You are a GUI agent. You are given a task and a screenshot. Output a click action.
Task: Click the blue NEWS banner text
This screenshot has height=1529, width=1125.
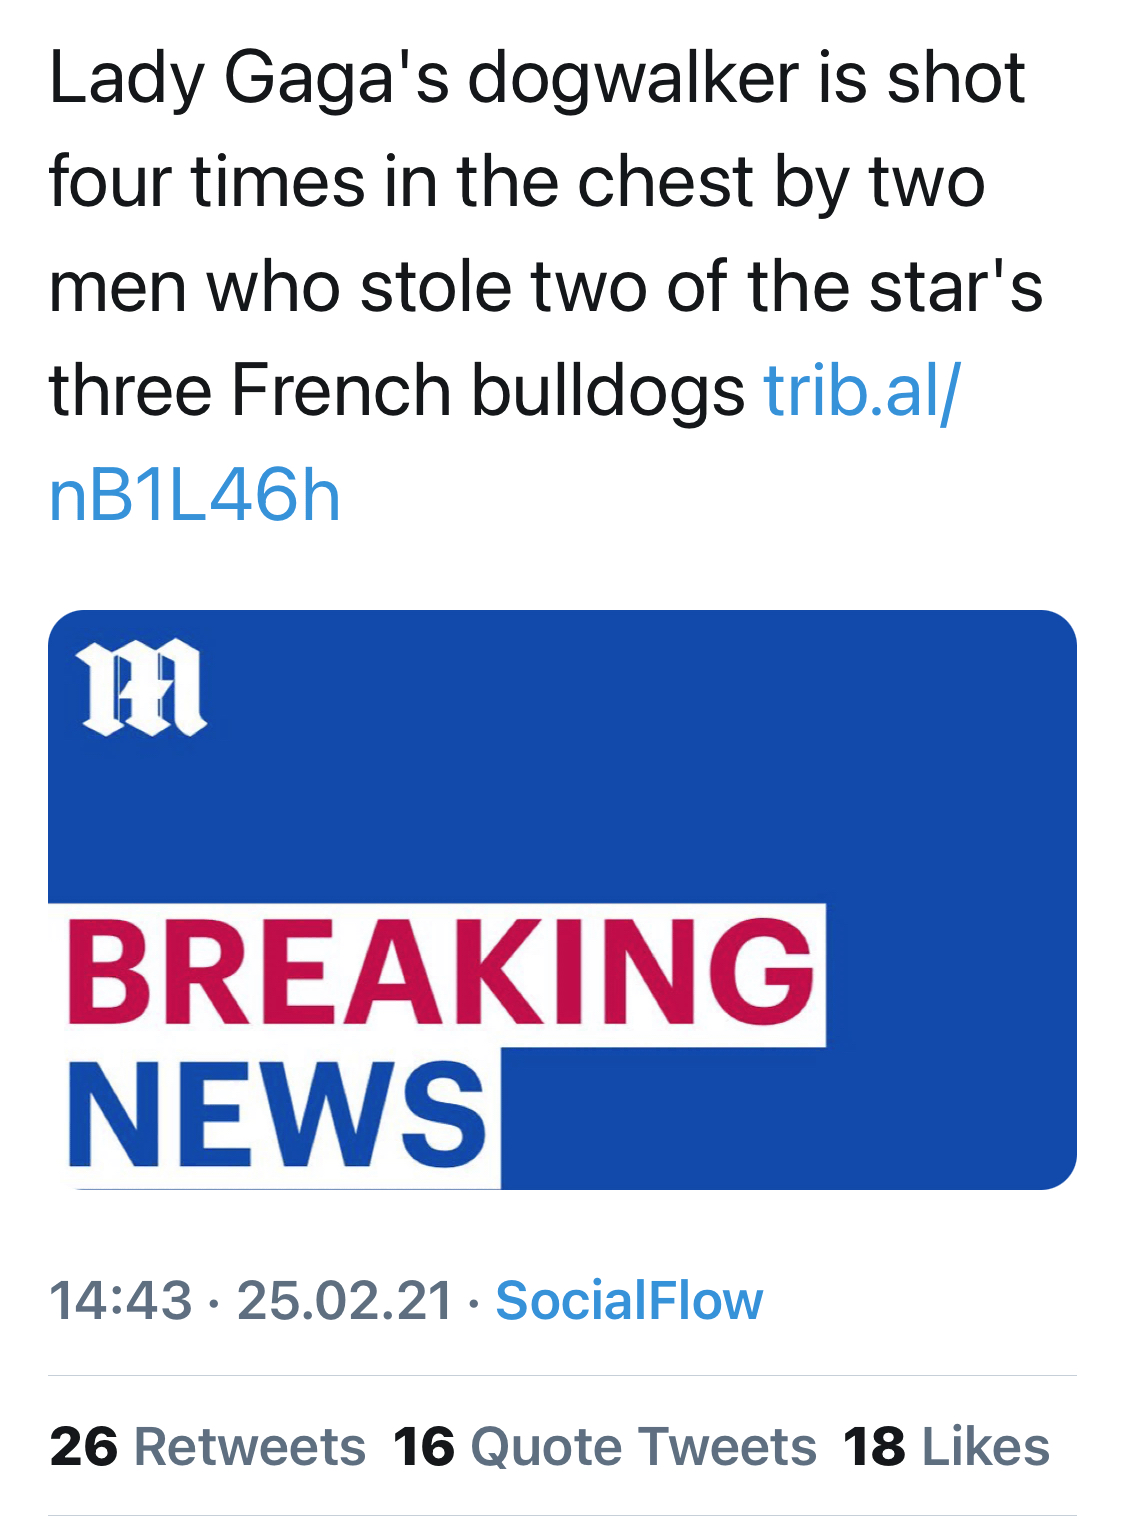277,1116
